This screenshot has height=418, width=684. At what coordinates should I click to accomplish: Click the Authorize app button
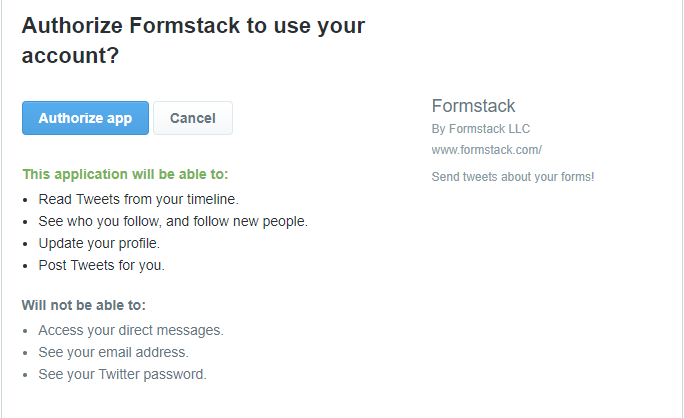pyautogui.click(x=85, y=118)
